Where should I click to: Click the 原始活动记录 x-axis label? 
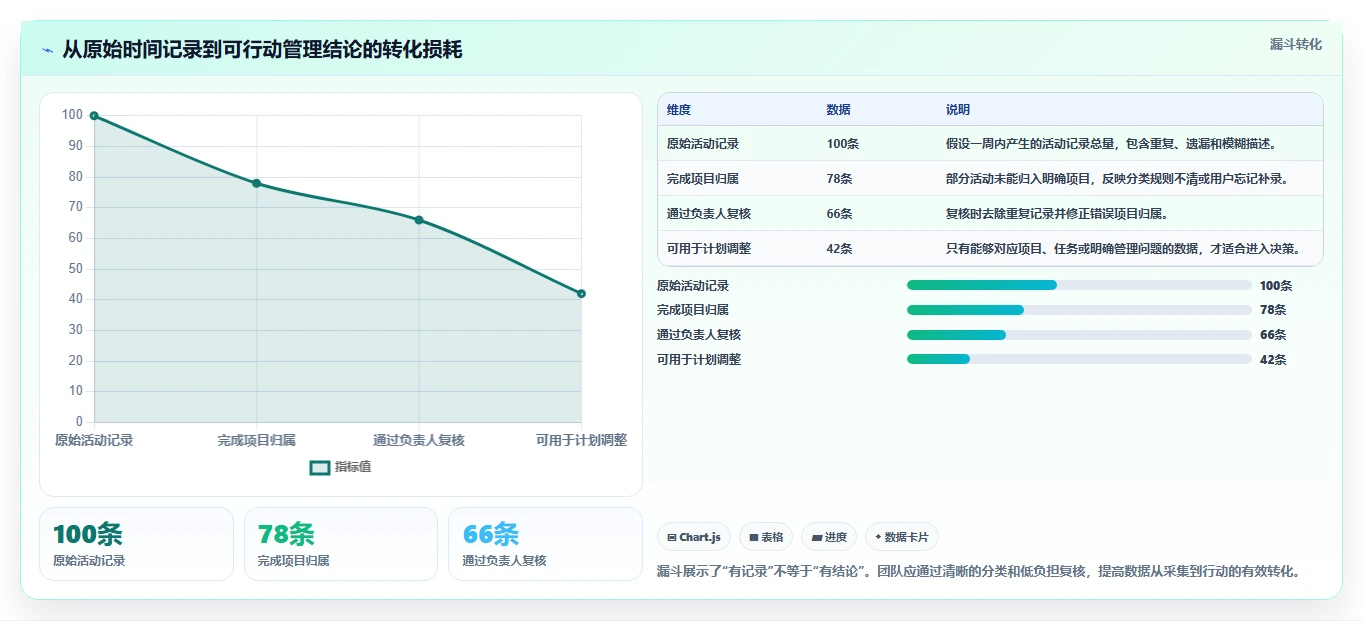point(94,440)
